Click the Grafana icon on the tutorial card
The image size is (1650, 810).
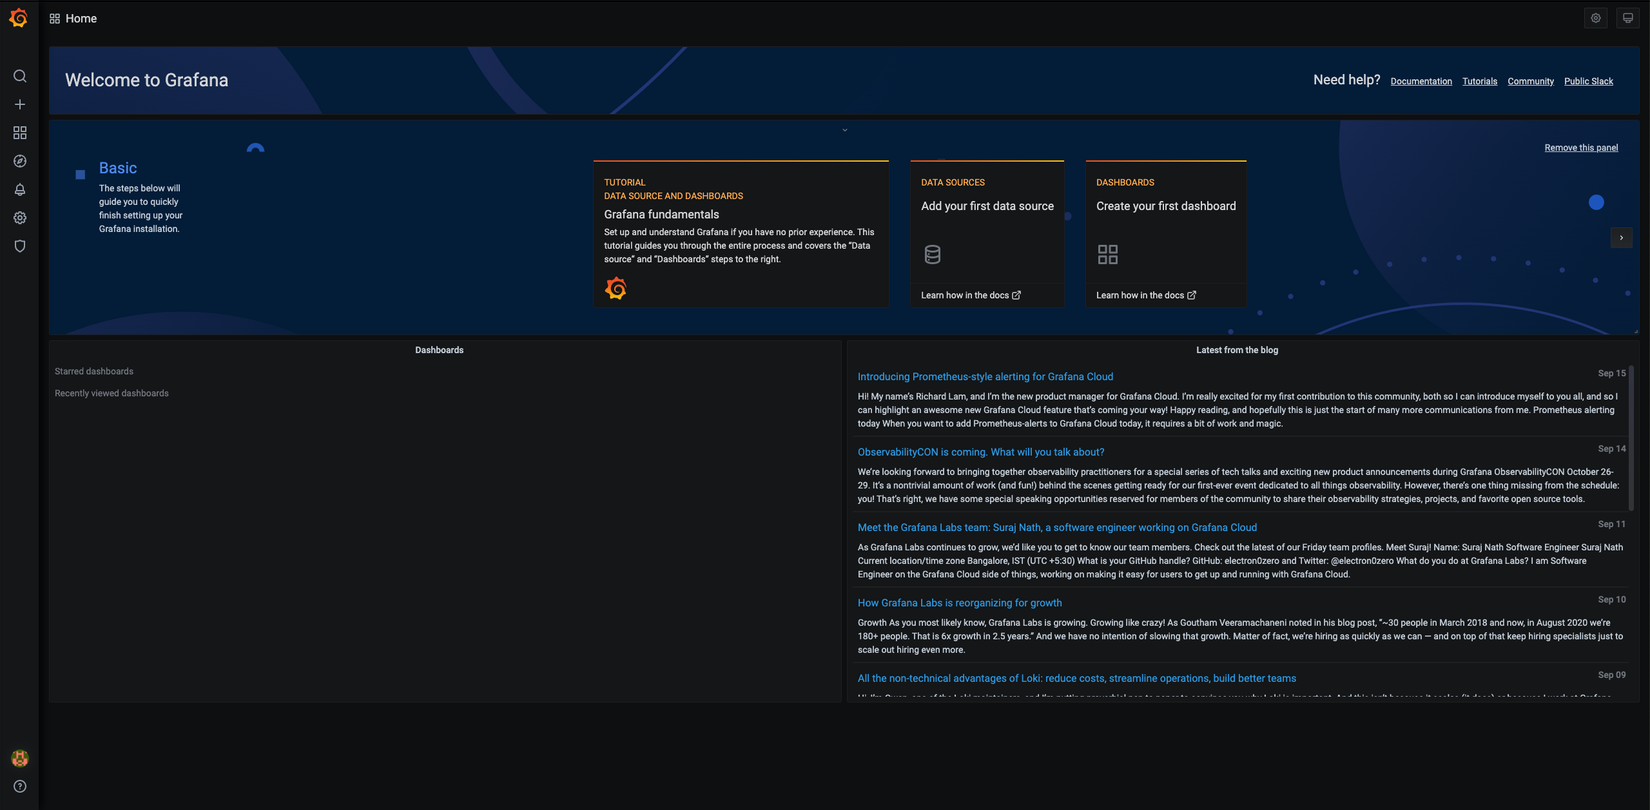tap(616, 288)
